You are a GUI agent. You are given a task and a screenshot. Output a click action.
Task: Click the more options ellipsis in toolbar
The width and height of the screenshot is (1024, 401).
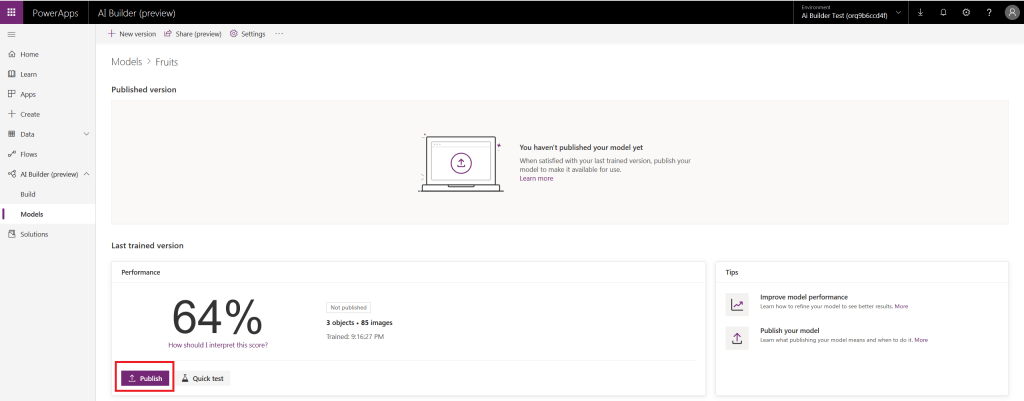[x=279, y=34]
